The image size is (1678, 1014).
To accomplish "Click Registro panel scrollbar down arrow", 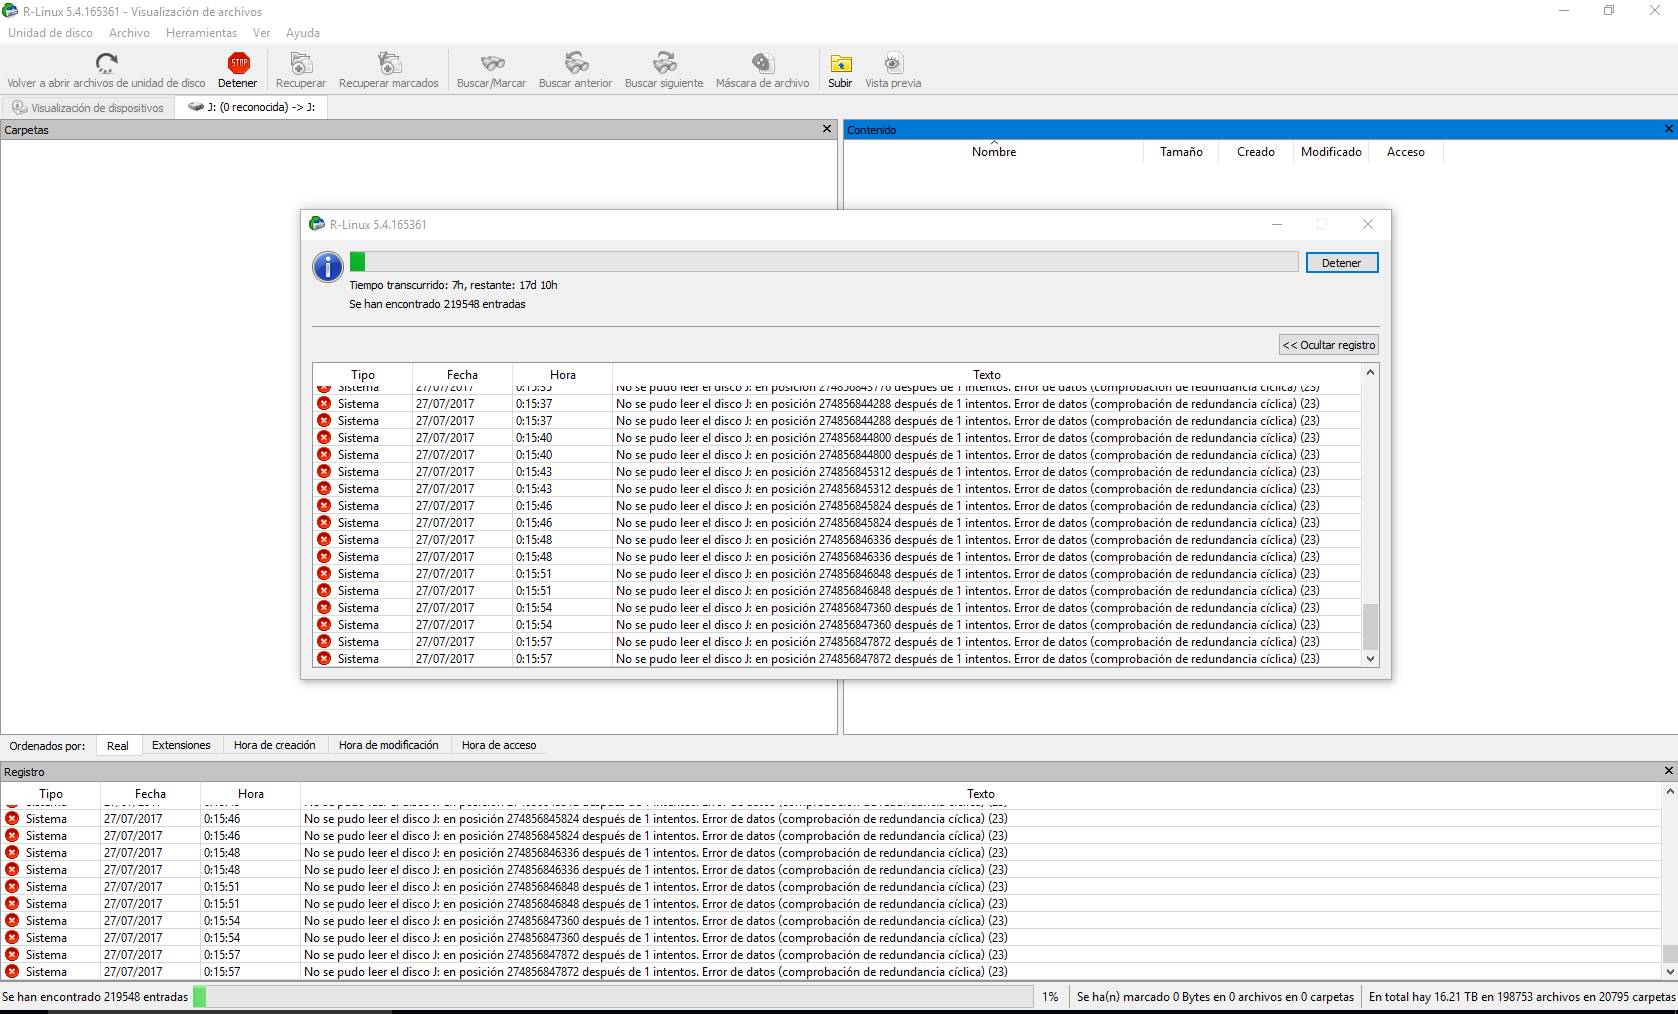I will pyautogui.click(x=1669, y=971).
